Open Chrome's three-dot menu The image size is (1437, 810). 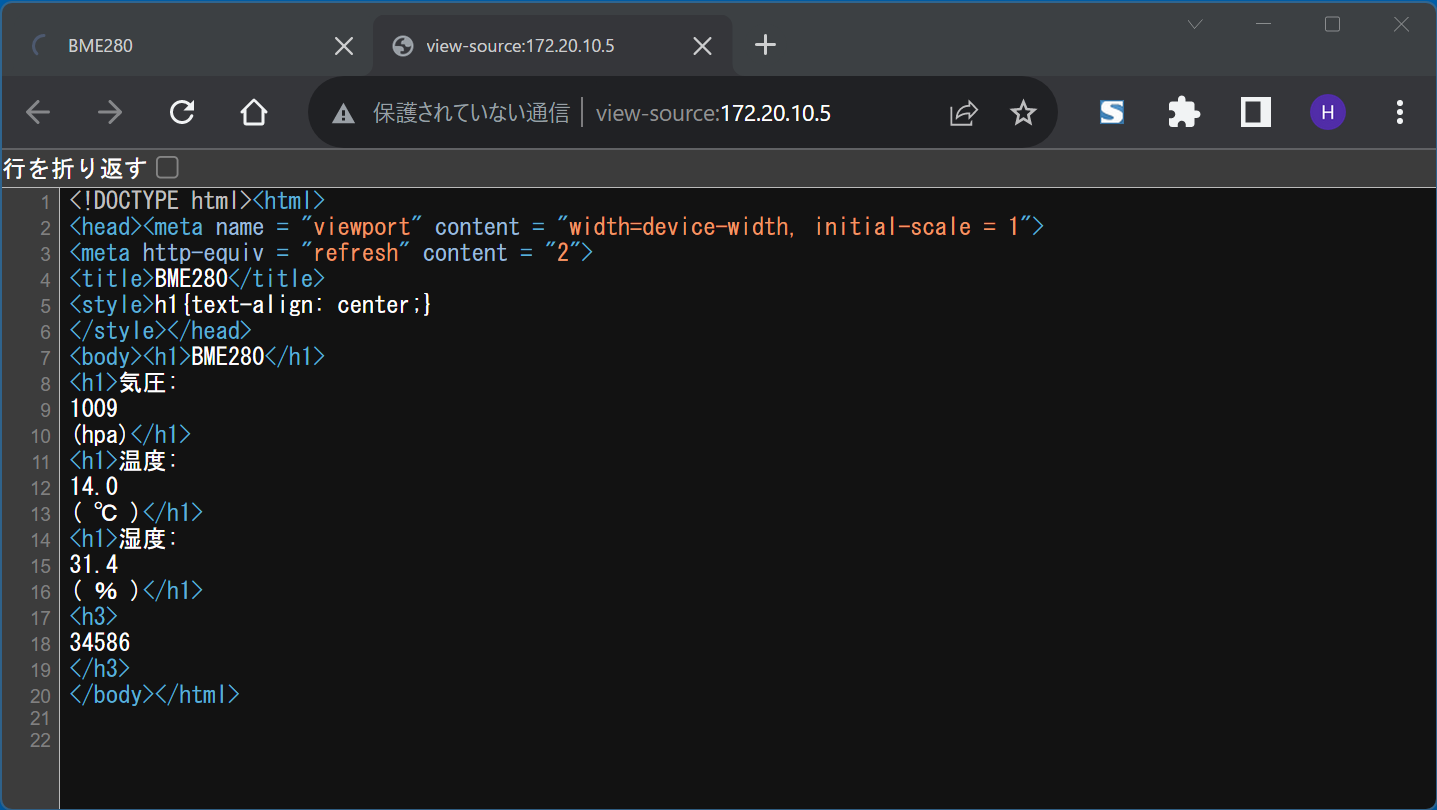click(1399, 112)
